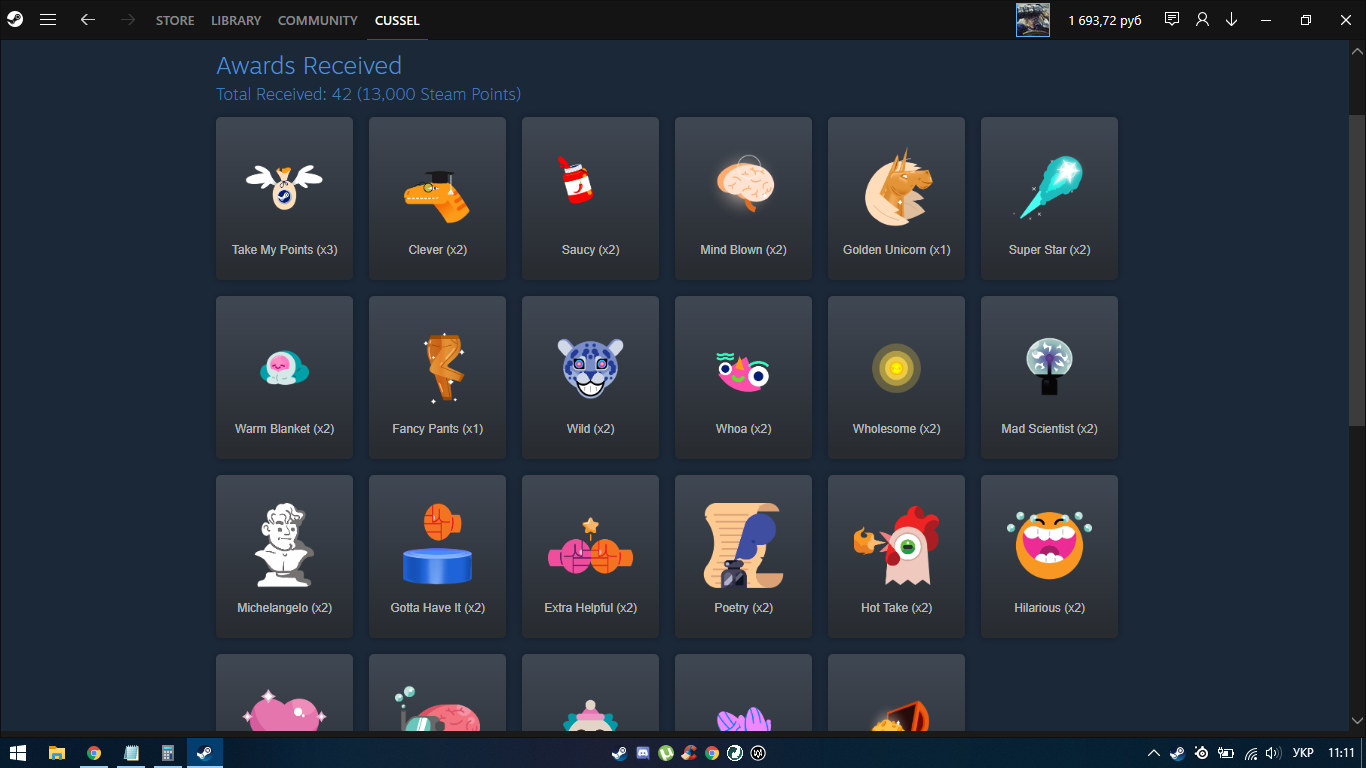Expand the hidden system tray icons
This screenshot has width=1366, height=768.
(x=1154, y=753)
